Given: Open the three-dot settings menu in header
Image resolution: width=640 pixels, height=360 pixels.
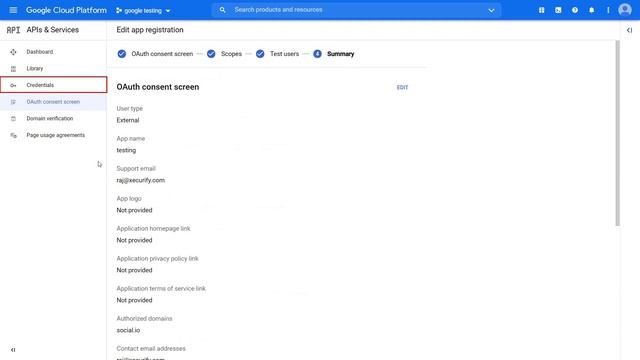Looking at the screenshot, I should pyautogui.click(x=608, y=10).
